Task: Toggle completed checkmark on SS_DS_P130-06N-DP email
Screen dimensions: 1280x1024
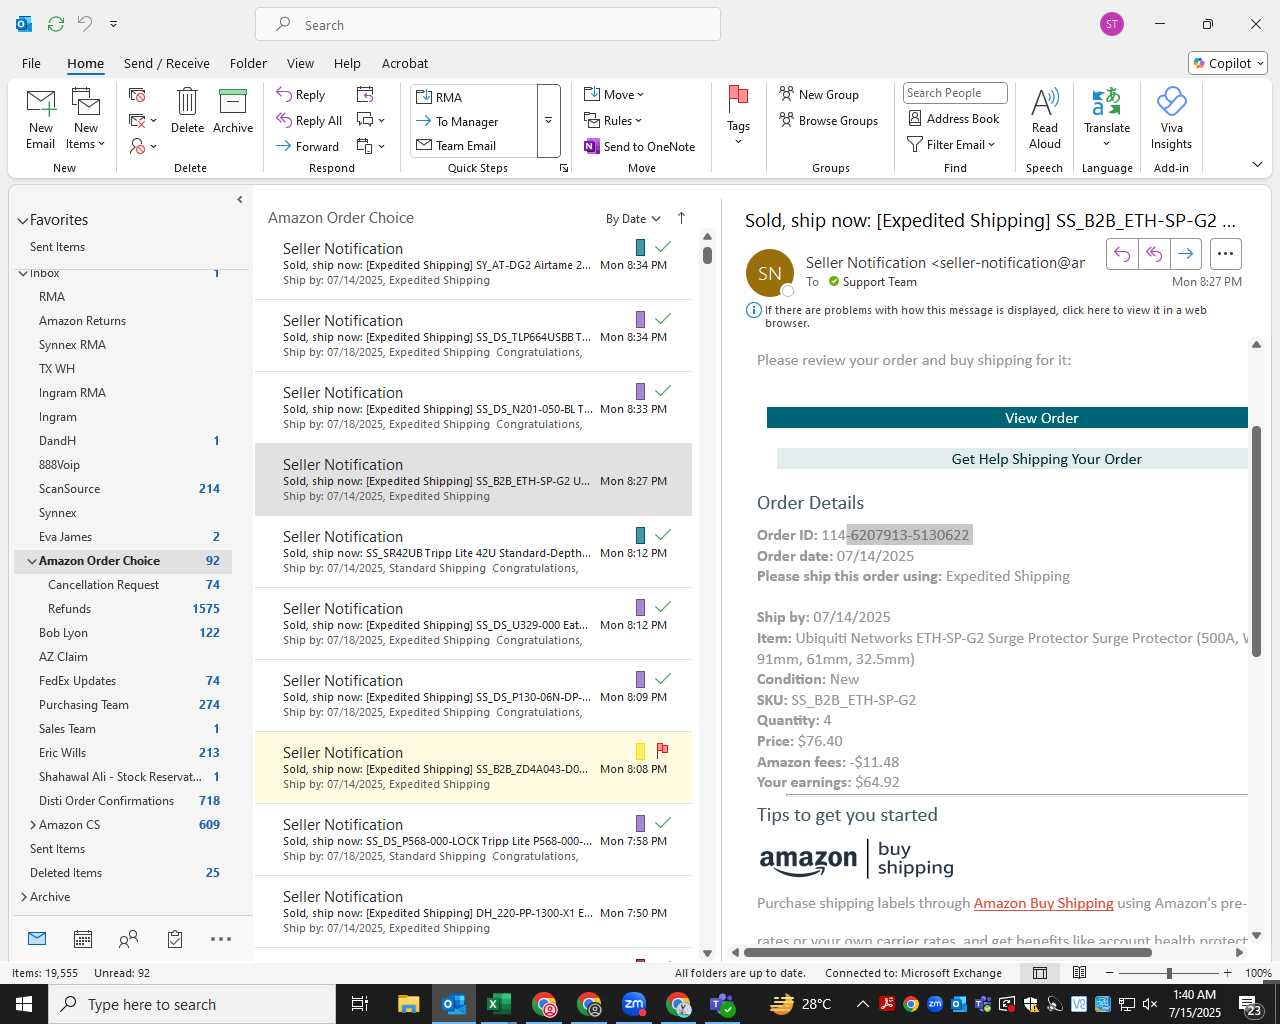Action: [662, 678]
